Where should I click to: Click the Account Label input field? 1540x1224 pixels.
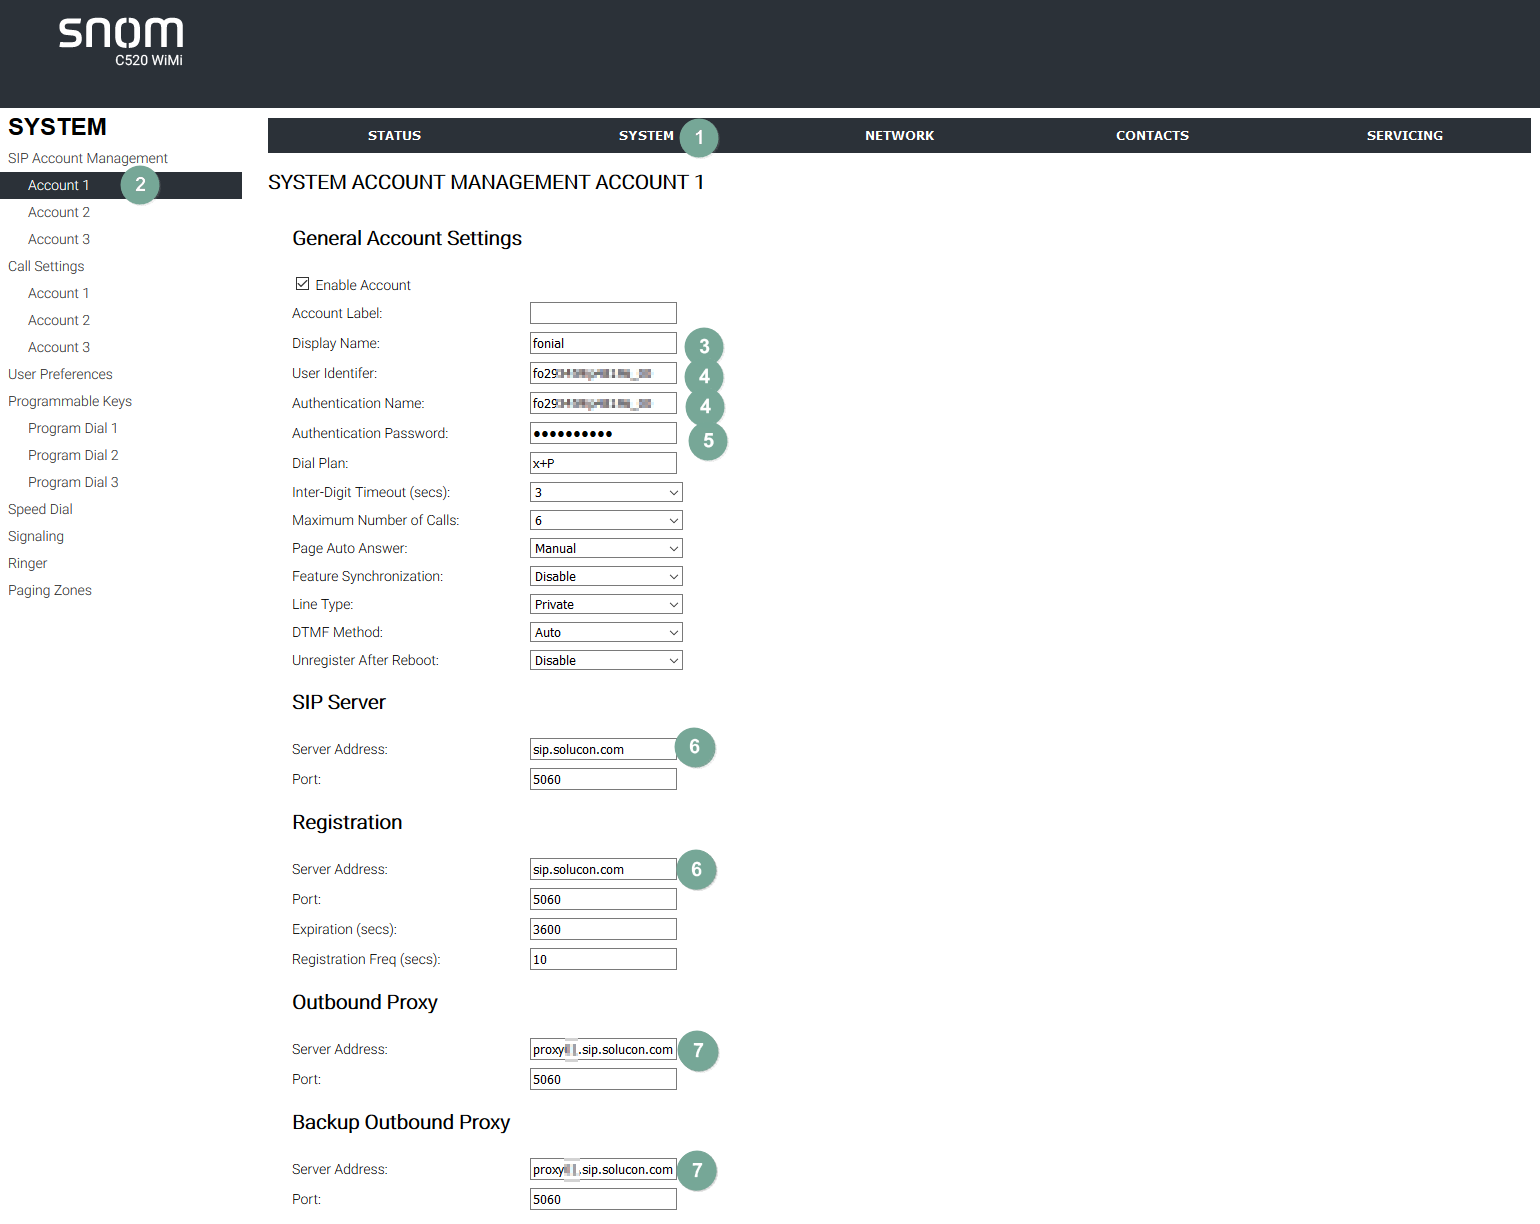click(x=603, y=313)
